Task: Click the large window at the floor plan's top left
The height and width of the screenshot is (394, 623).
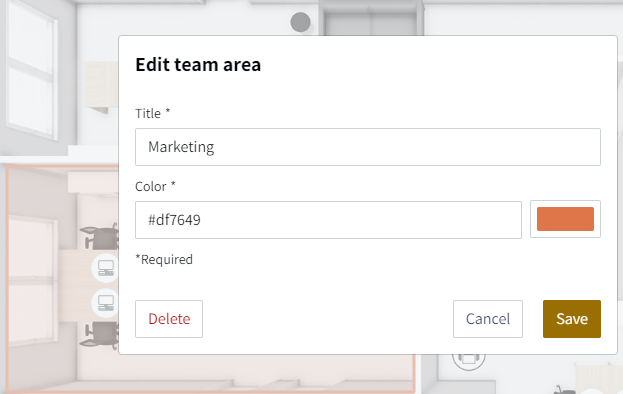Action: (x=31, y=70)
